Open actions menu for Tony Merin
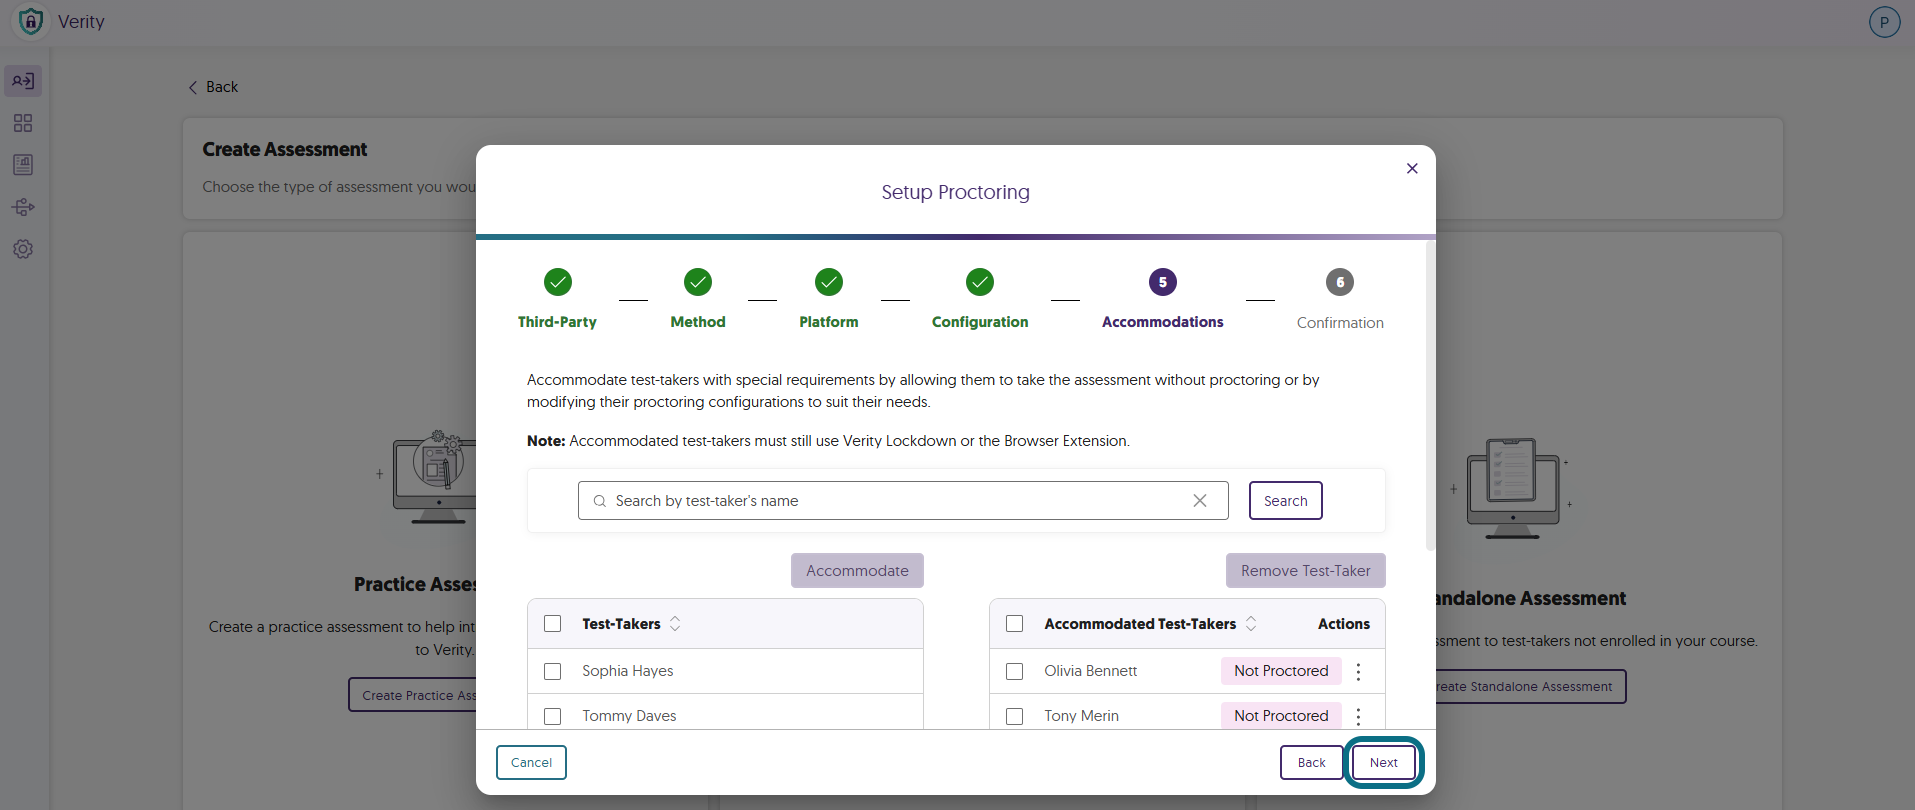1915x810 pixels. pos(1358,716)
